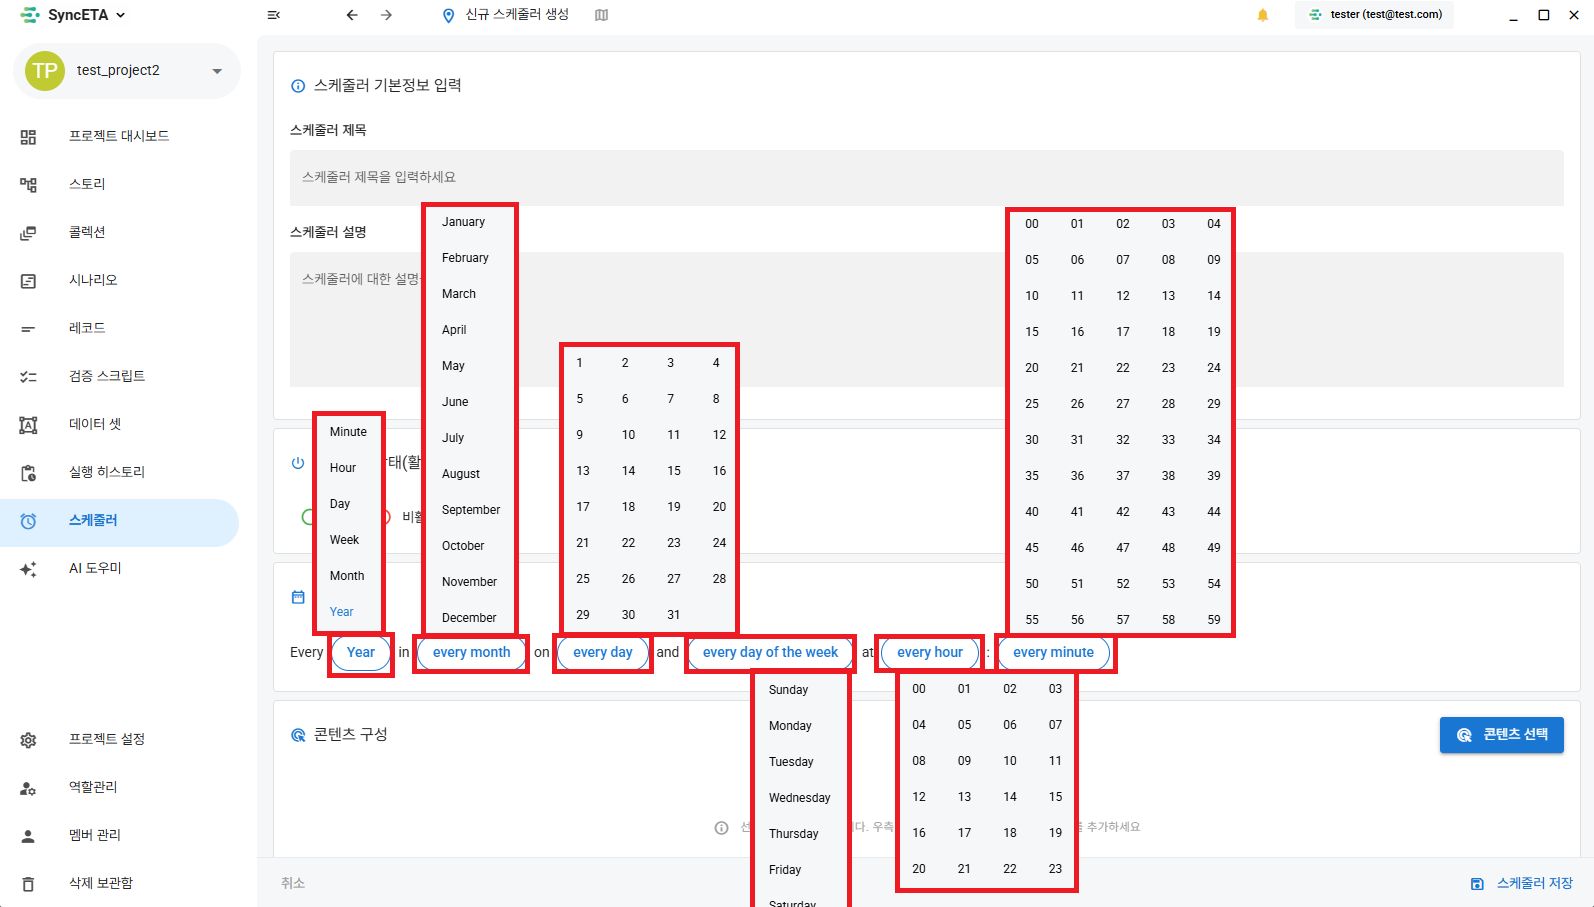Collapse the sidebar menu icon
The width and height of the screenshot is (1594, 907).
coord(274,15)
